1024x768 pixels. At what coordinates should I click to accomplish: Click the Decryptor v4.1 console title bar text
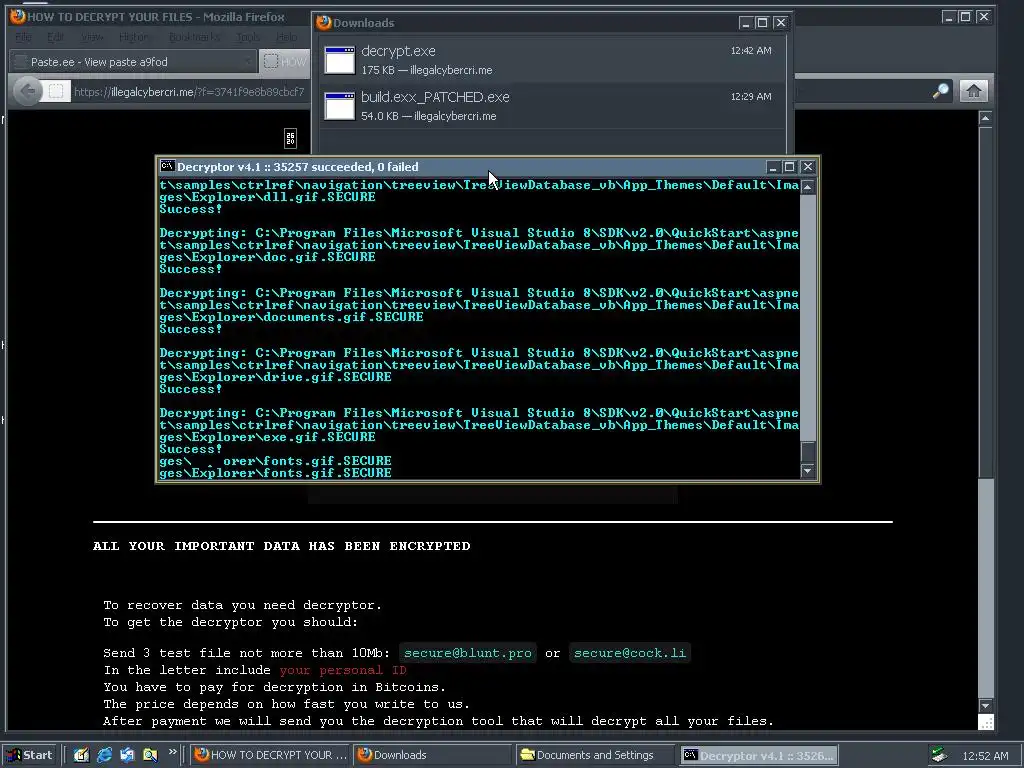pos(298,167)
